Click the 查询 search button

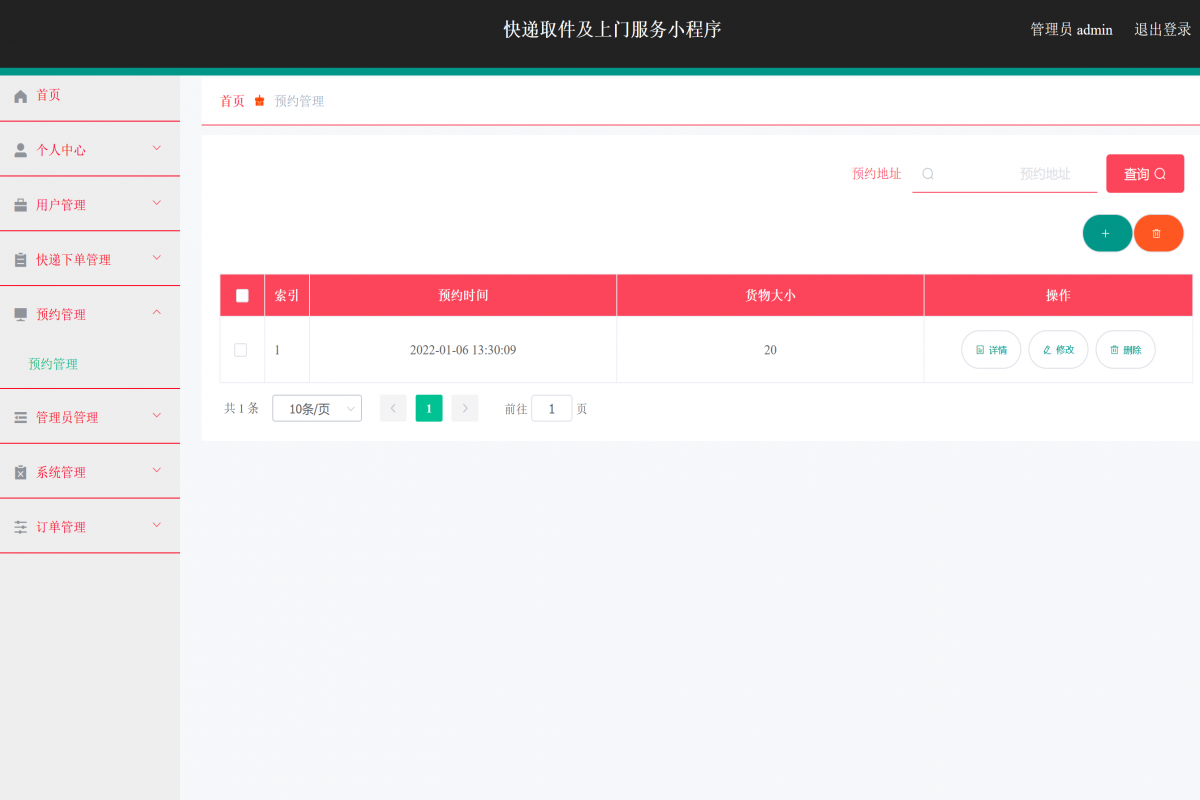pyautogui.click(x=1145, y=173)
